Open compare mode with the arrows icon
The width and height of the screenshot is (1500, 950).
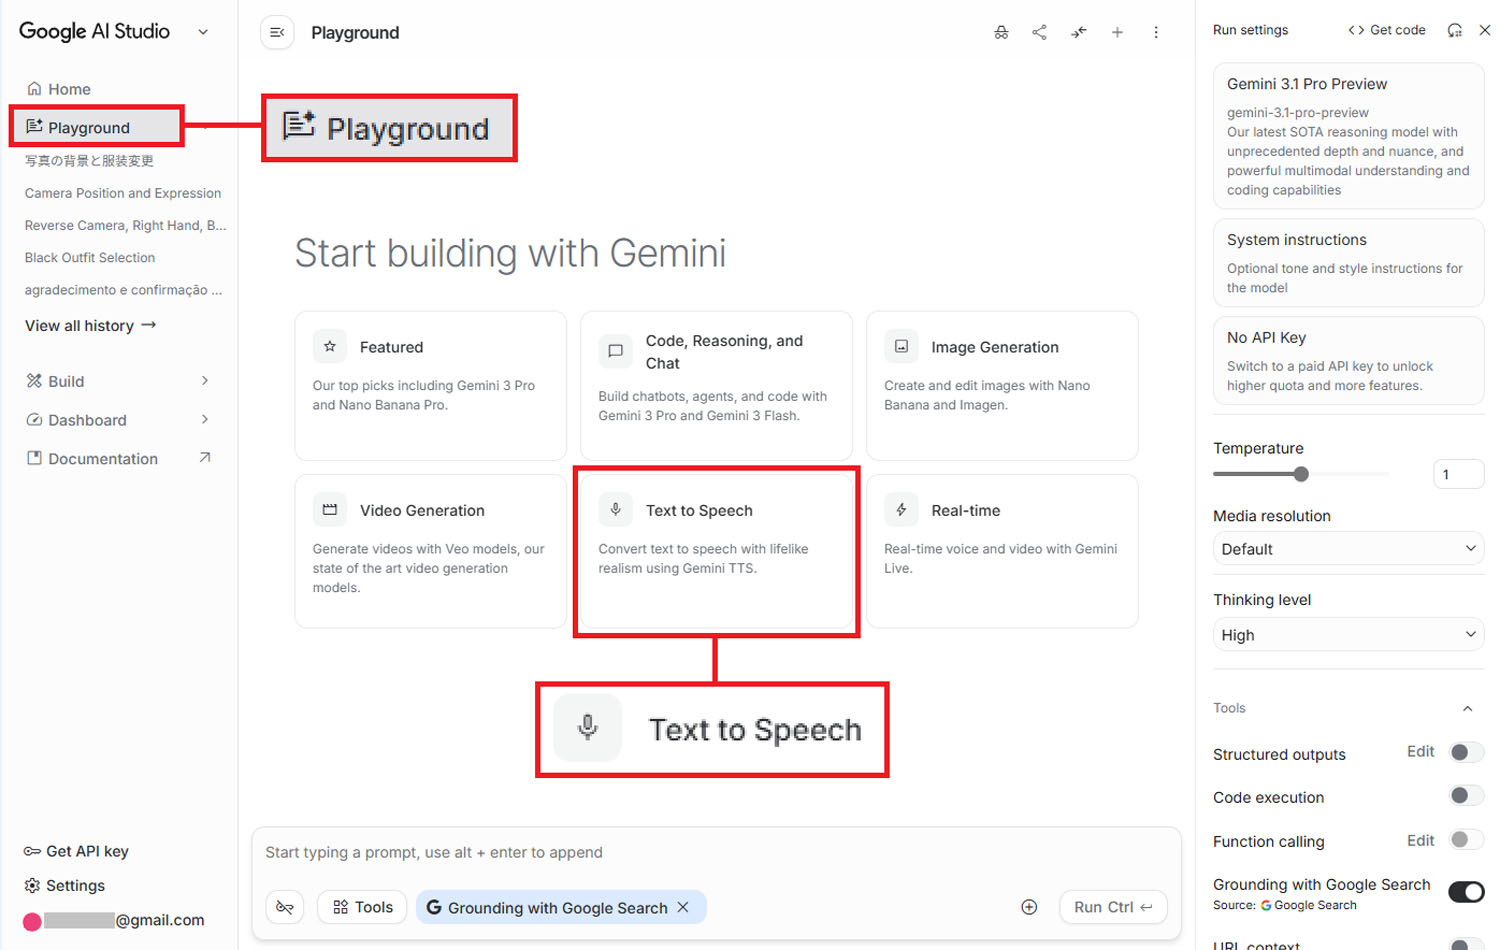1078,32
